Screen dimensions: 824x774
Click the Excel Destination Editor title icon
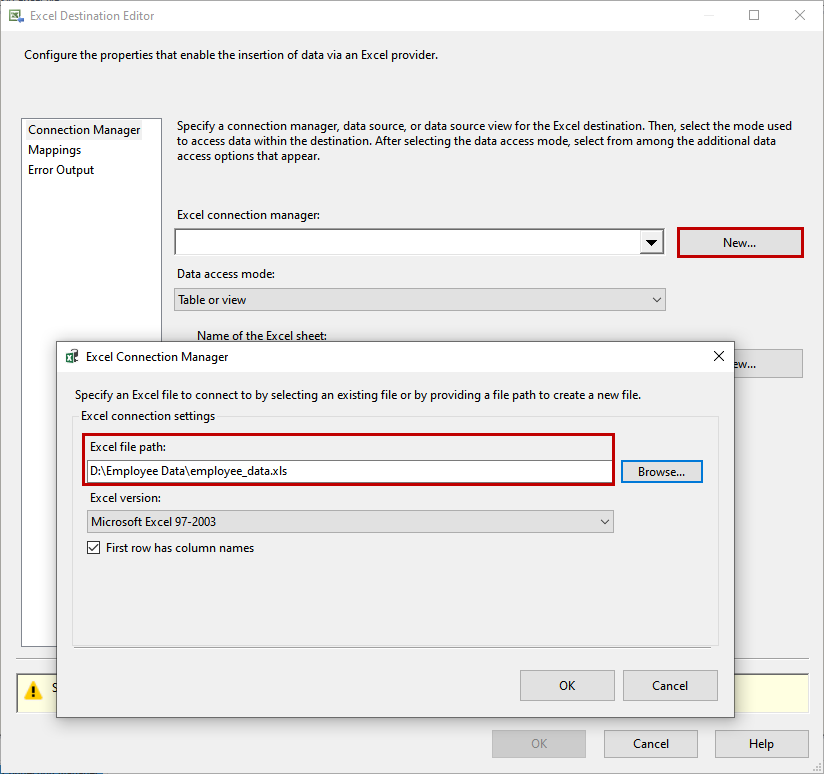point(16,16)
